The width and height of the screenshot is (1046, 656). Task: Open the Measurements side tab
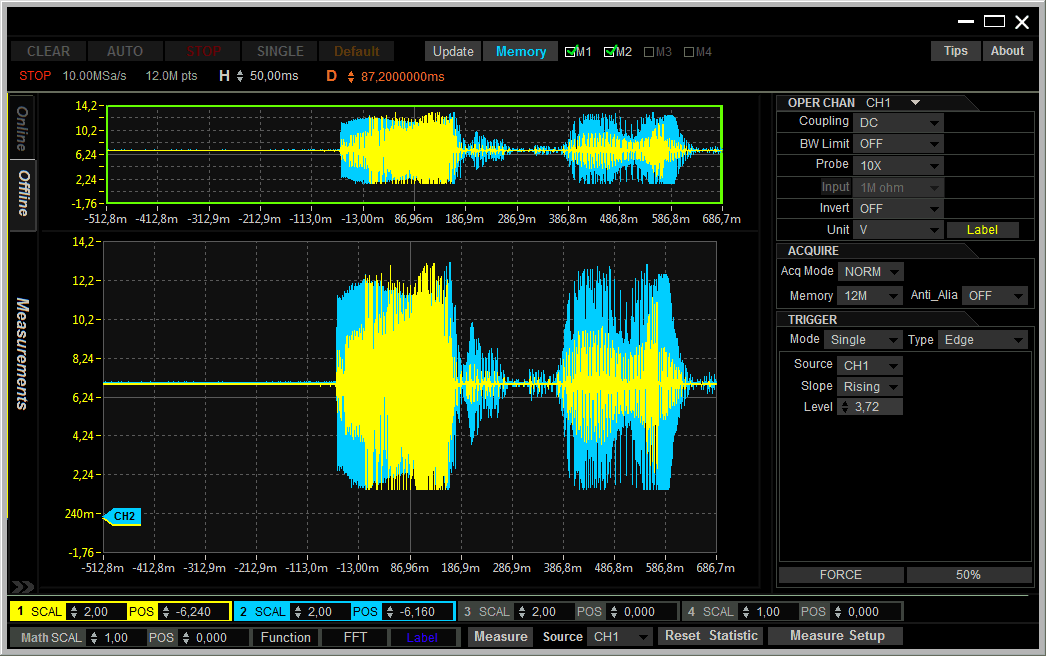coord(22,354)
